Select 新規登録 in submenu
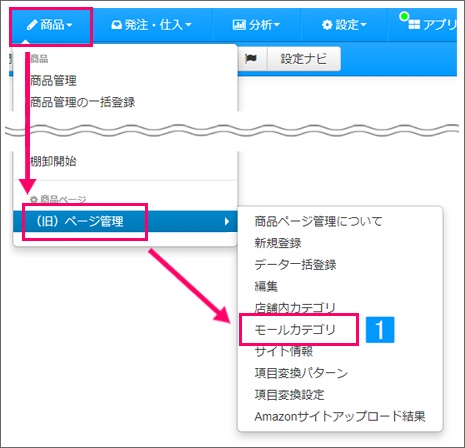The width and height of the screenshot is (465, 448). point(278,243)
